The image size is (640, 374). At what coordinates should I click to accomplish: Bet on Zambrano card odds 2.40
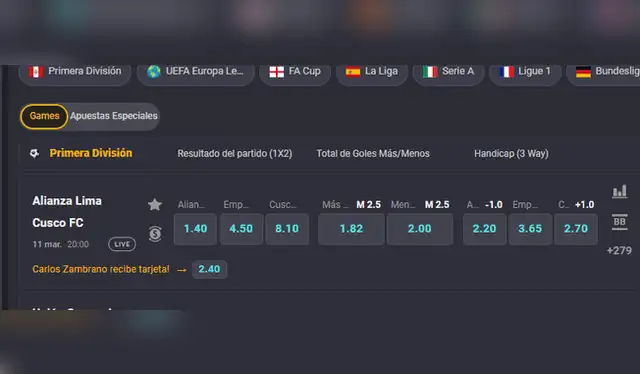tap(209, 269)
